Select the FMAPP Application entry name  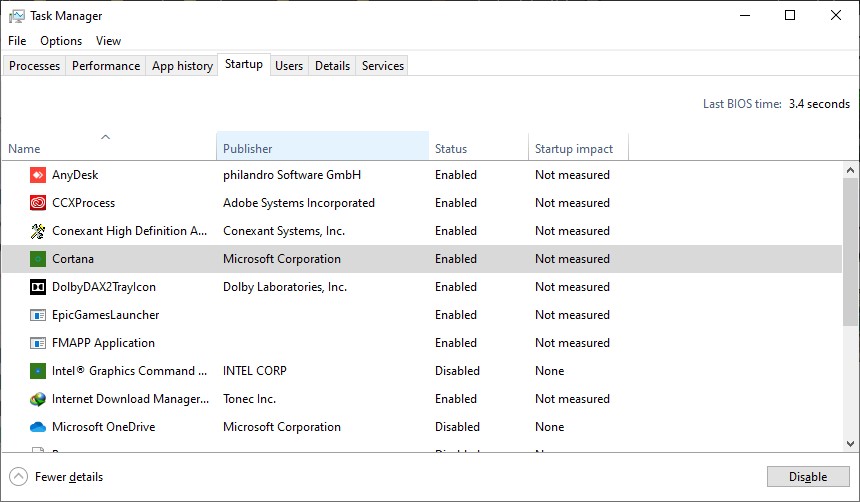point(103,343)
